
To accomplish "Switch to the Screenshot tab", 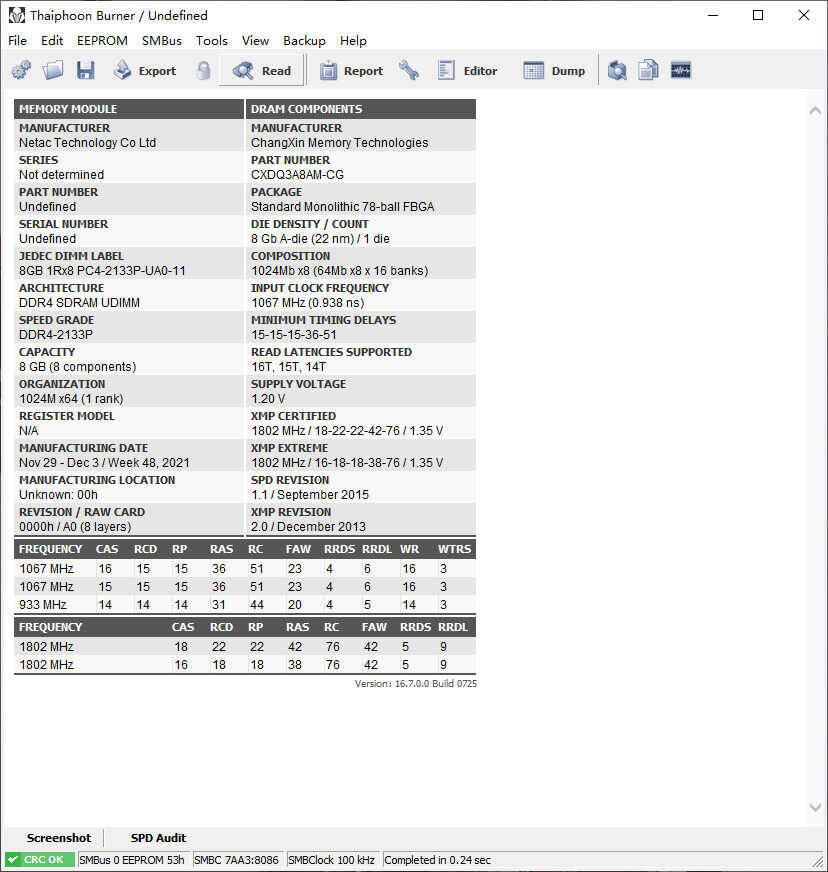I will pyautogui.click(x=58, y=838).
